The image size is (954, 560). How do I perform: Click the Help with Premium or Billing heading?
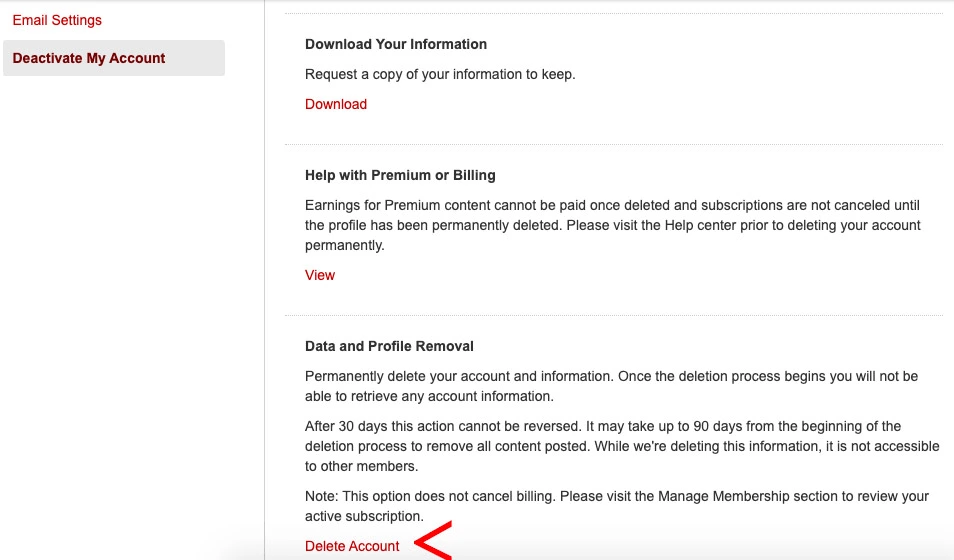[x=400, y=175]
